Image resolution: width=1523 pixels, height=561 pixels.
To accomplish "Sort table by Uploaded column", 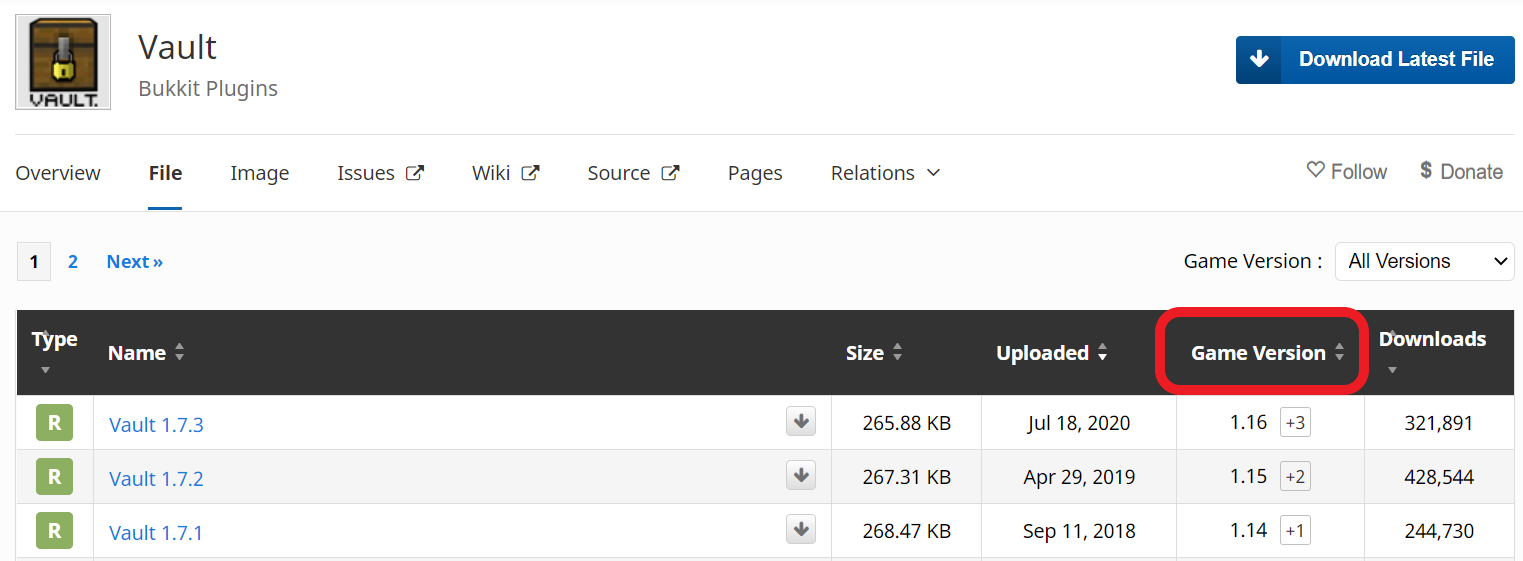I will (1052, 353).
